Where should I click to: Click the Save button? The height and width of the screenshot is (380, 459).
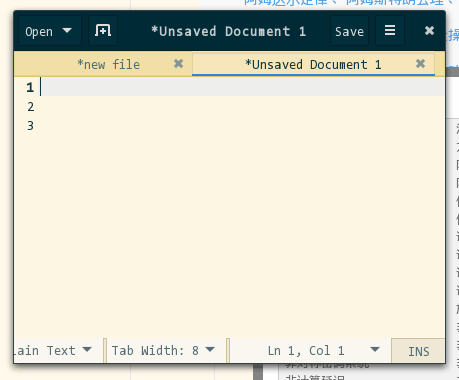click(349, 31)
